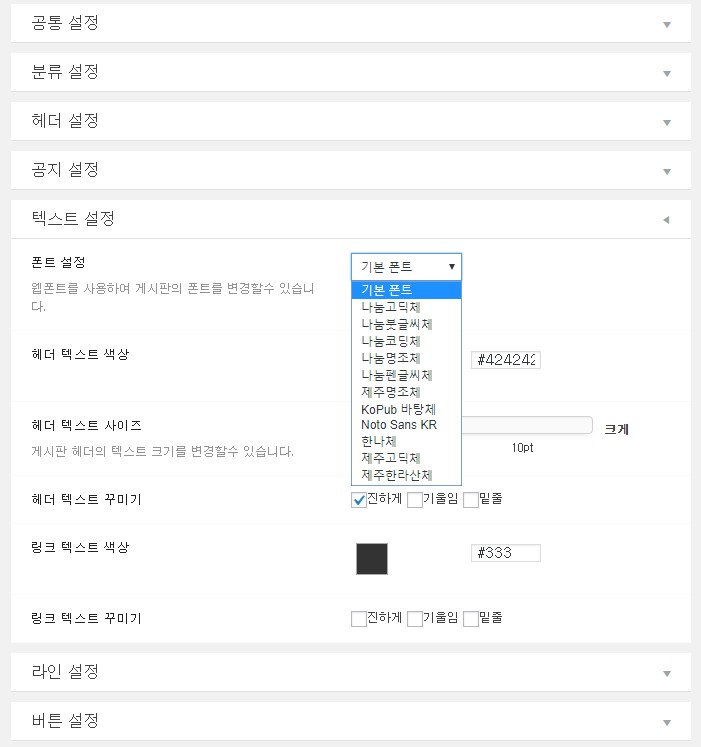Uncheck header text 진하게 checkbox

(359, 500)
